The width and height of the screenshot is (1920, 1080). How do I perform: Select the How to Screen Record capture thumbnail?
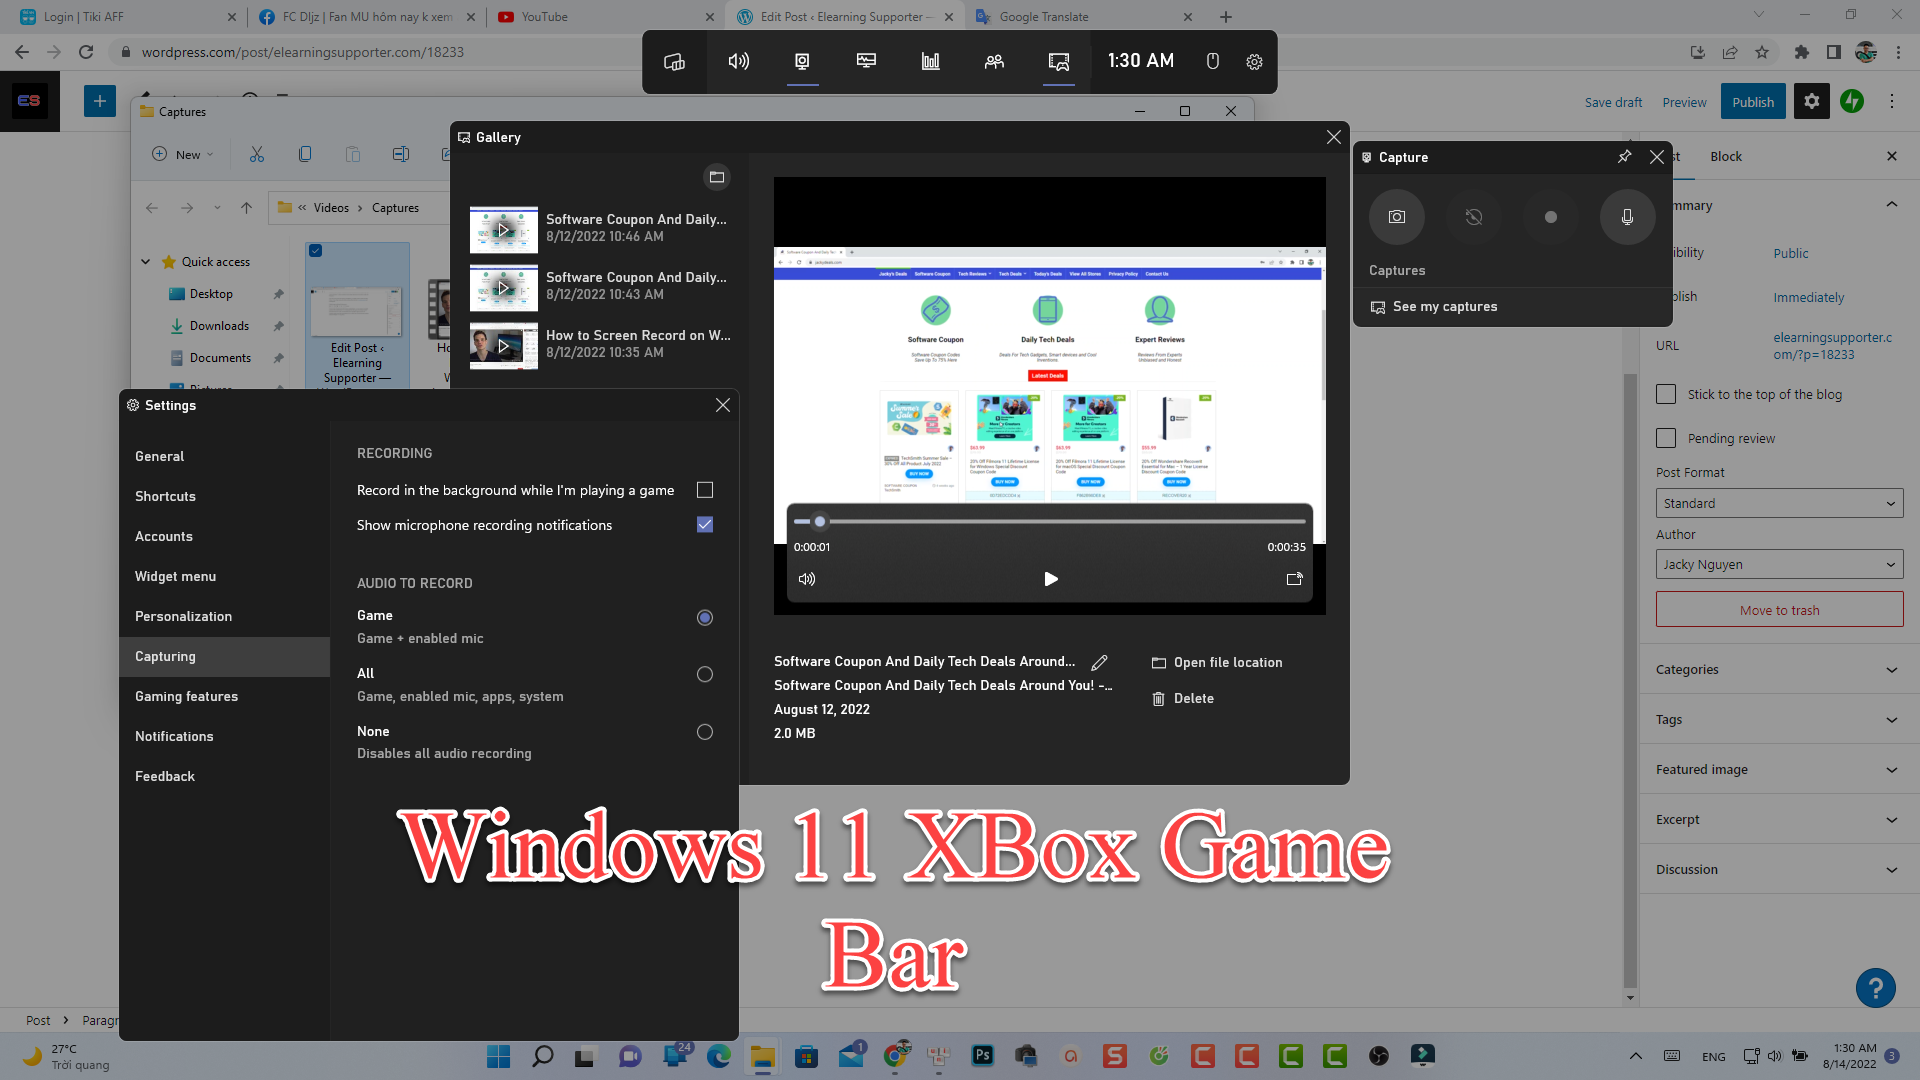tap(503, 346)
